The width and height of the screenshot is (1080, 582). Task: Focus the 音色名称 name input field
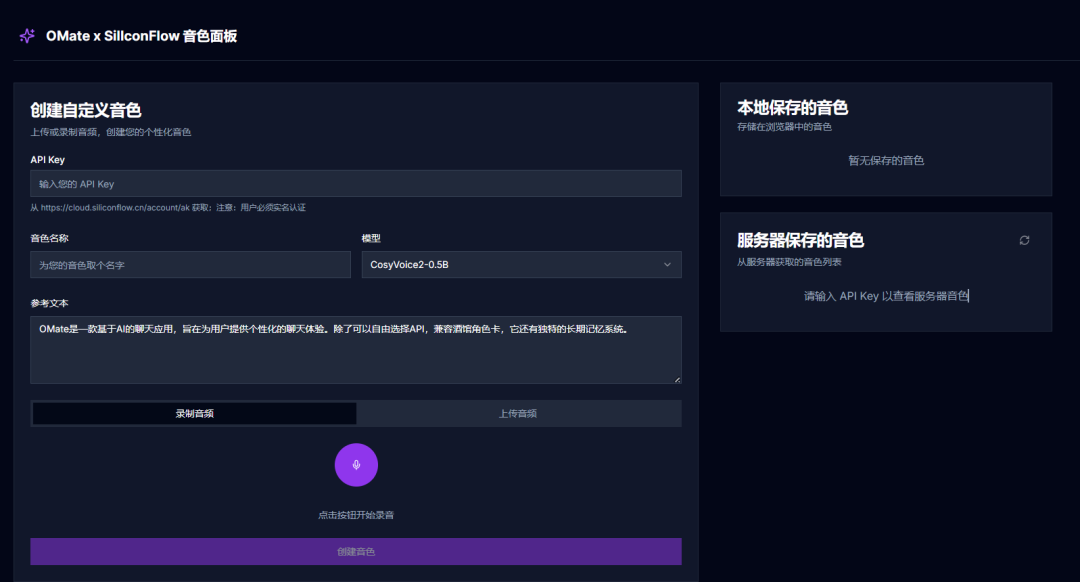(x=190, y=264)
